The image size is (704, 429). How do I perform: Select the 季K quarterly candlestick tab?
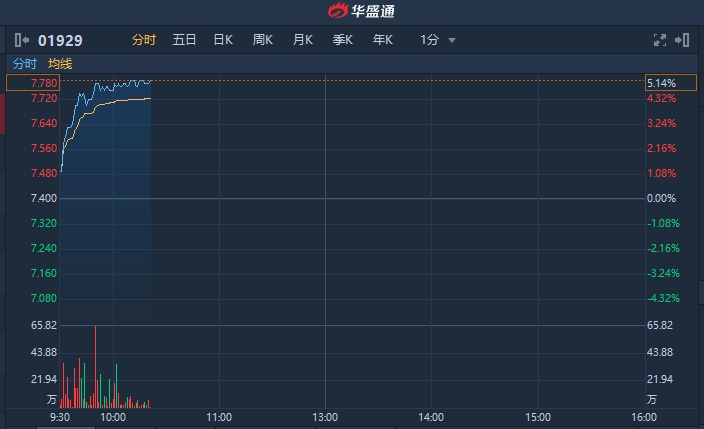tap(343, 40)
